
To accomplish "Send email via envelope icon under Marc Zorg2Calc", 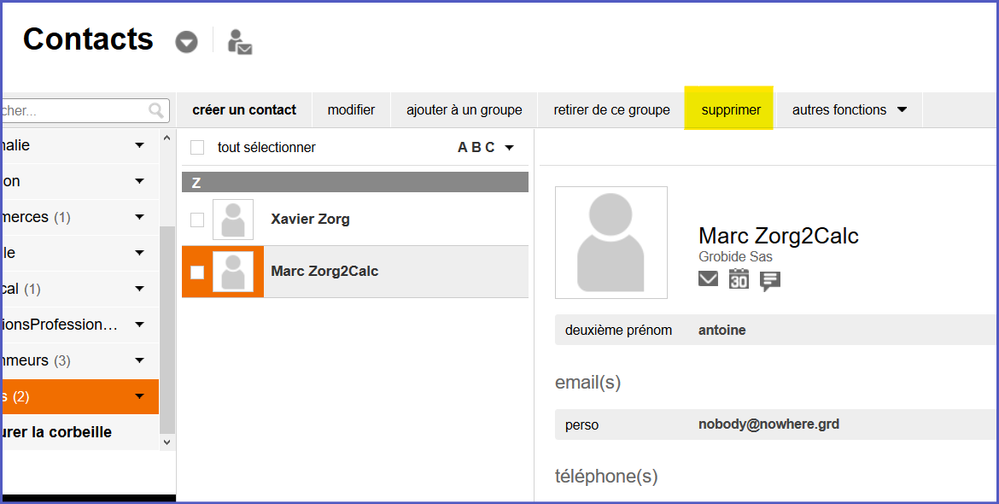I will tap(708, 279).
